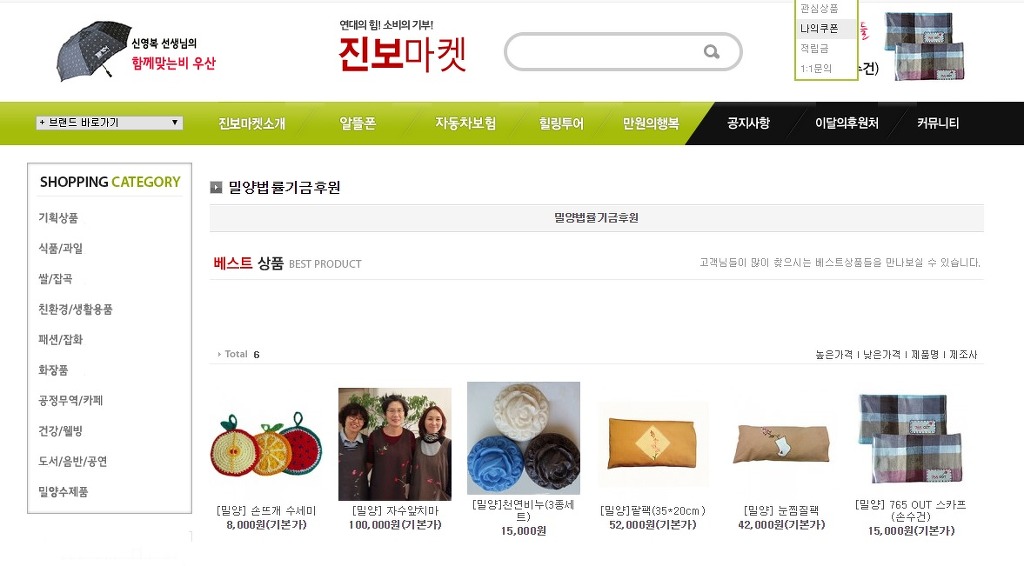Open the 식품/과일 category
1024x566 pixels.
61,248
